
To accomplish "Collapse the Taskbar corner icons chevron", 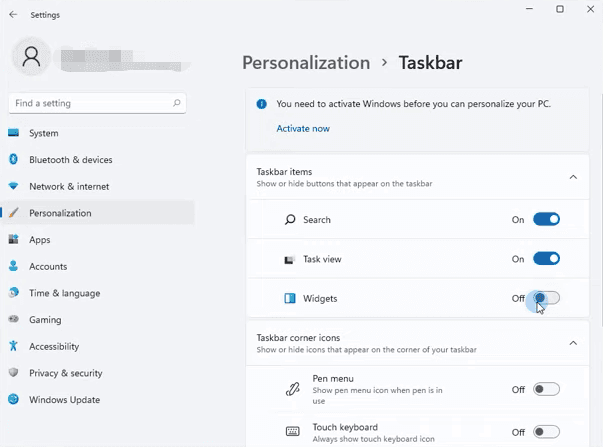I will click(573, 343).
